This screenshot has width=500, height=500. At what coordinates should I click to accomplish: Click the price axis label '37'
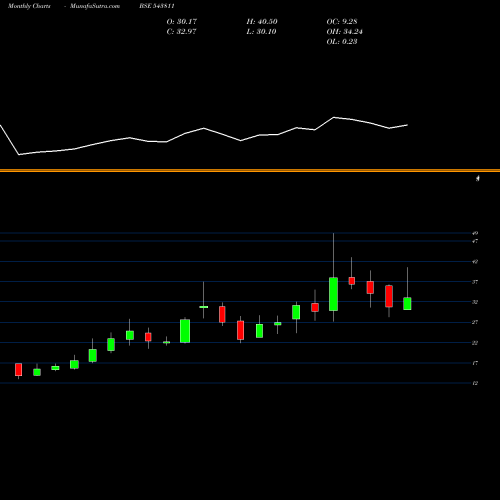[x=475, y=282]
